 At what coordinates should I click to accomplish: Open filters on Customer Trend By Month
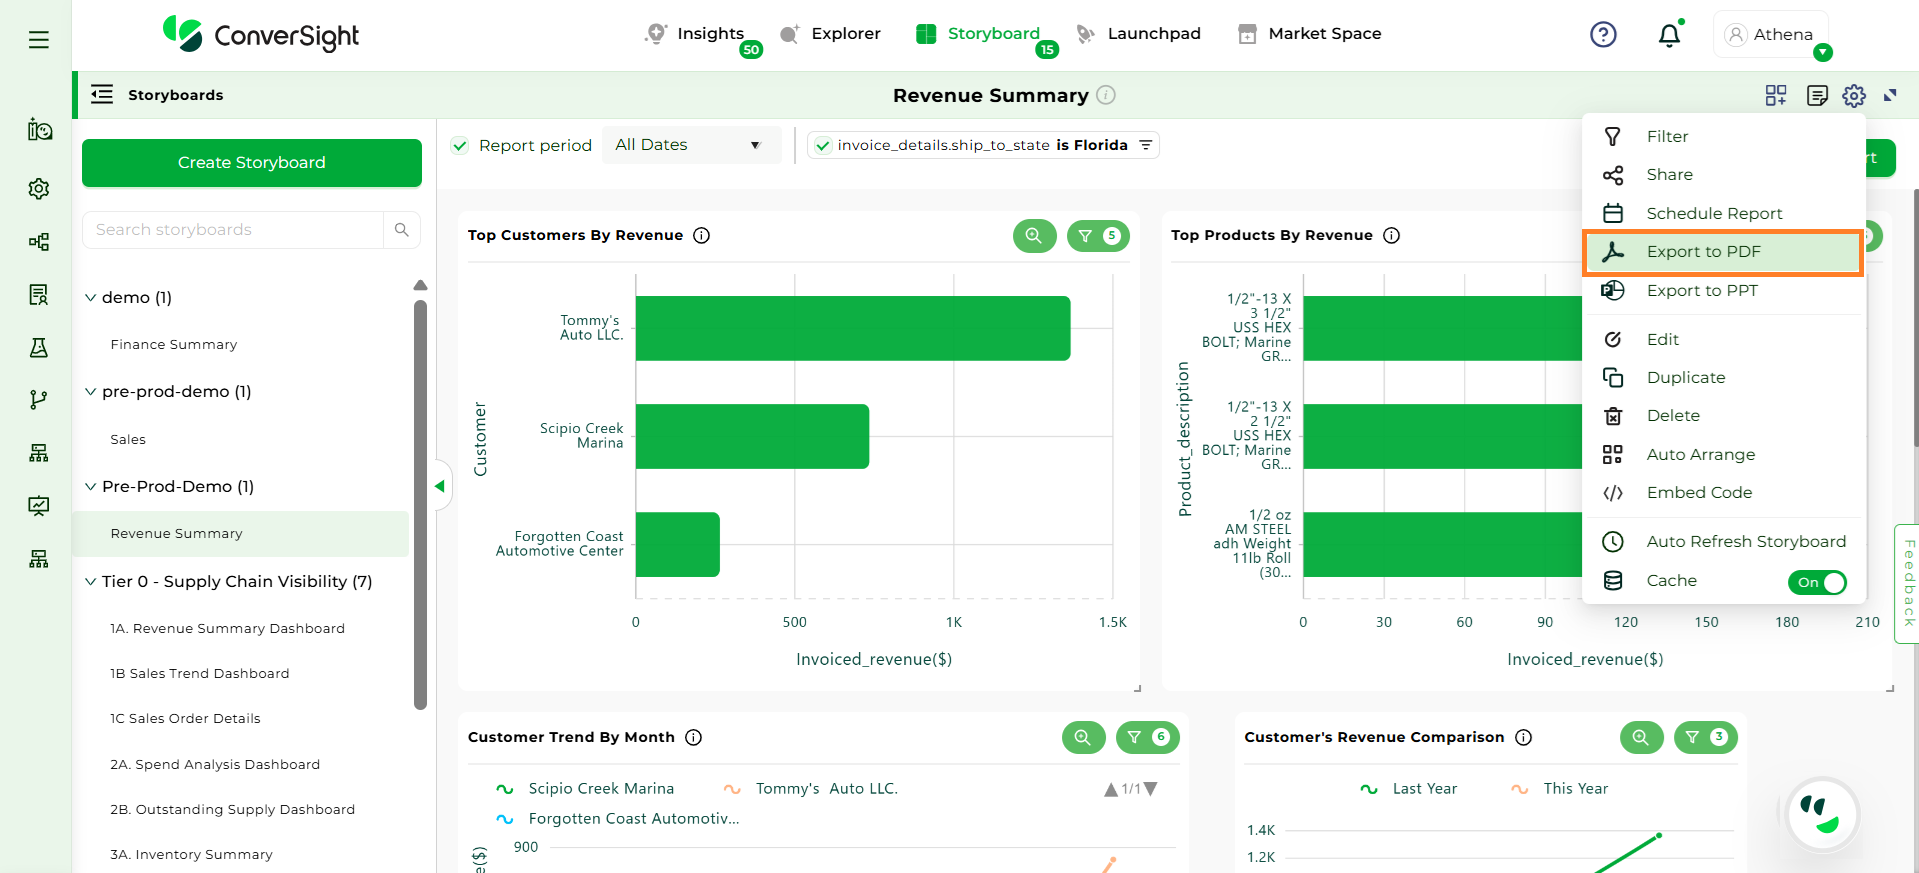coord(1147,738)
